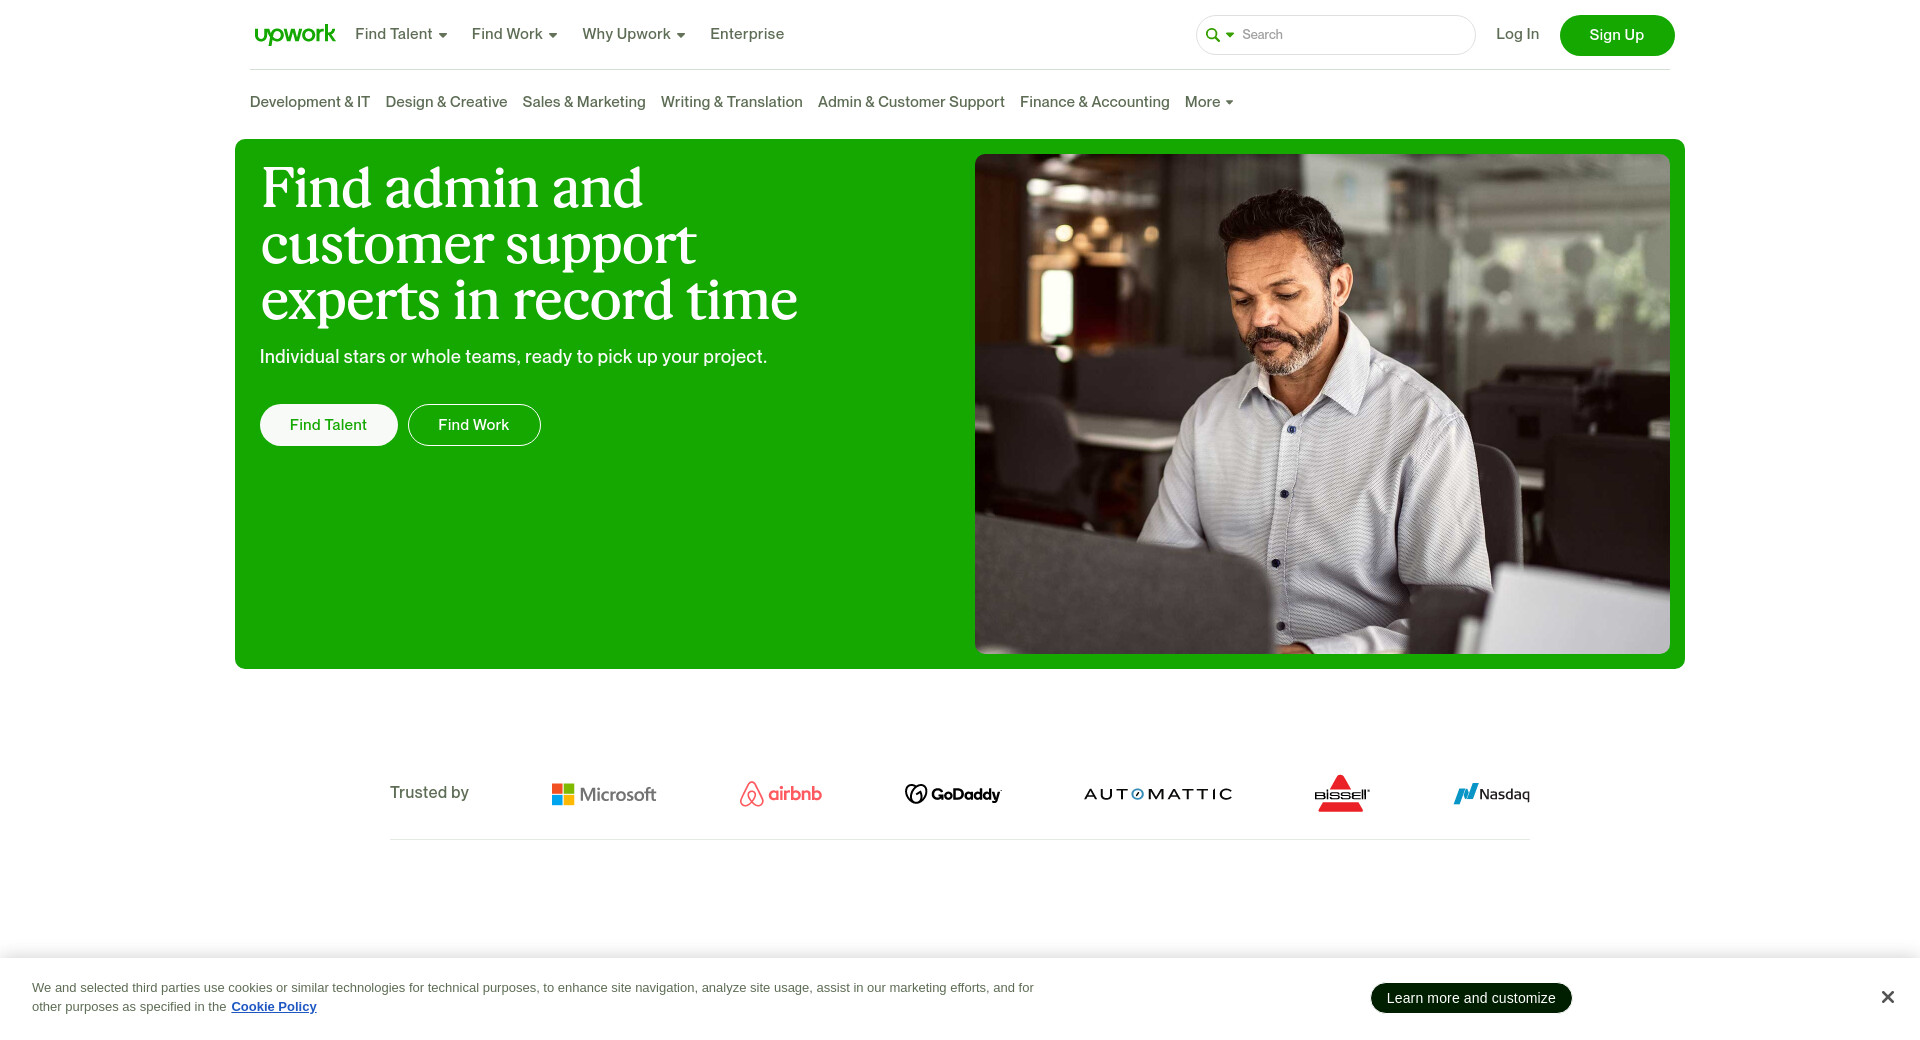Open the search type dropdown arrow

tap(1230, 35)
